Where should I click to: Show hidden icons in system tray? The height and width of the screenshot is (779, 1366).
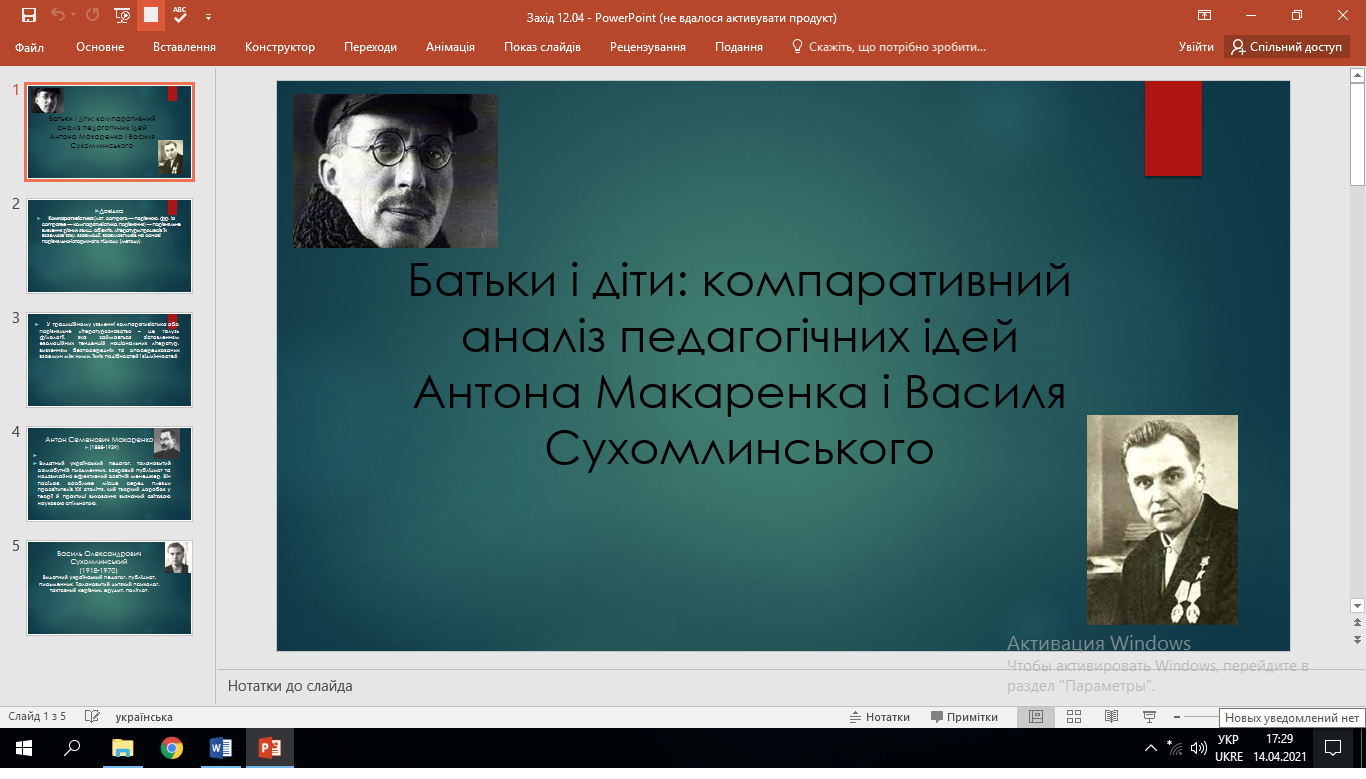[x=1150, y=748]
